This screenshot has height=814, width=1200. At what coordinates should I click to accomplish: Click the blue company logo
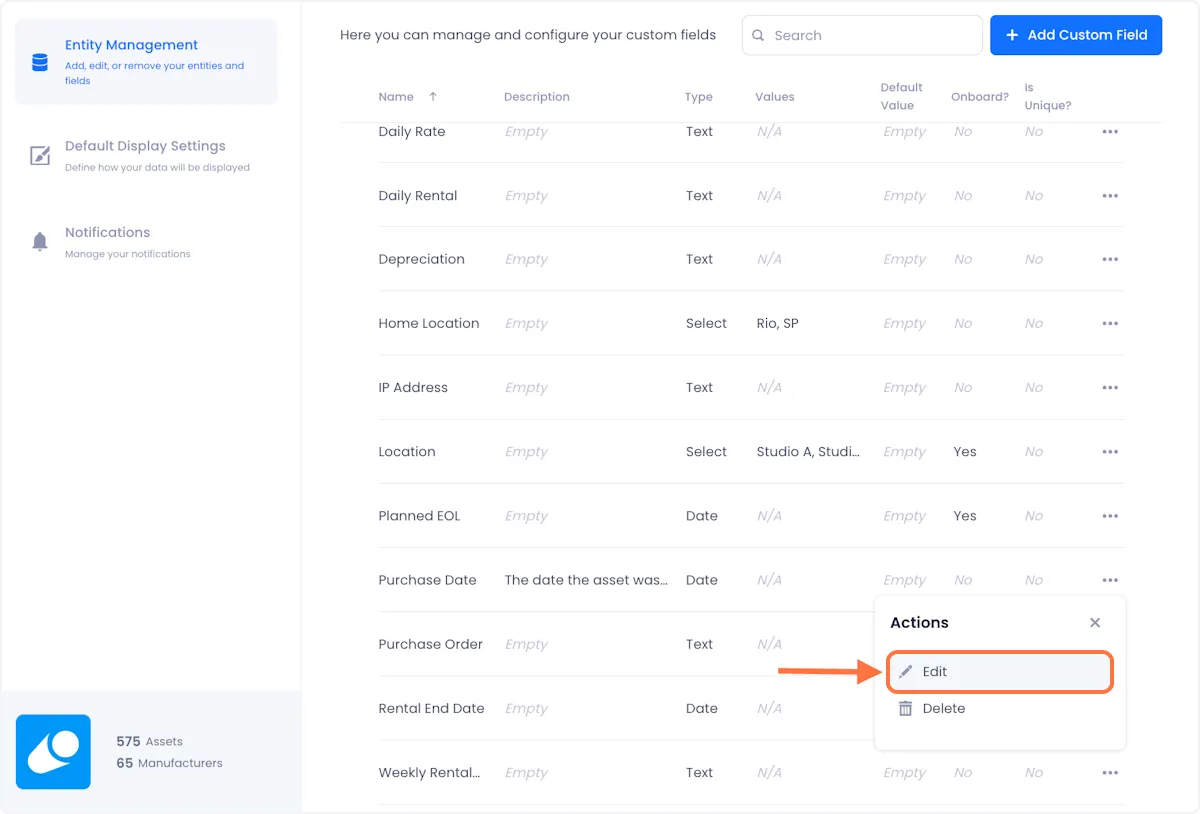coord(53,752)
